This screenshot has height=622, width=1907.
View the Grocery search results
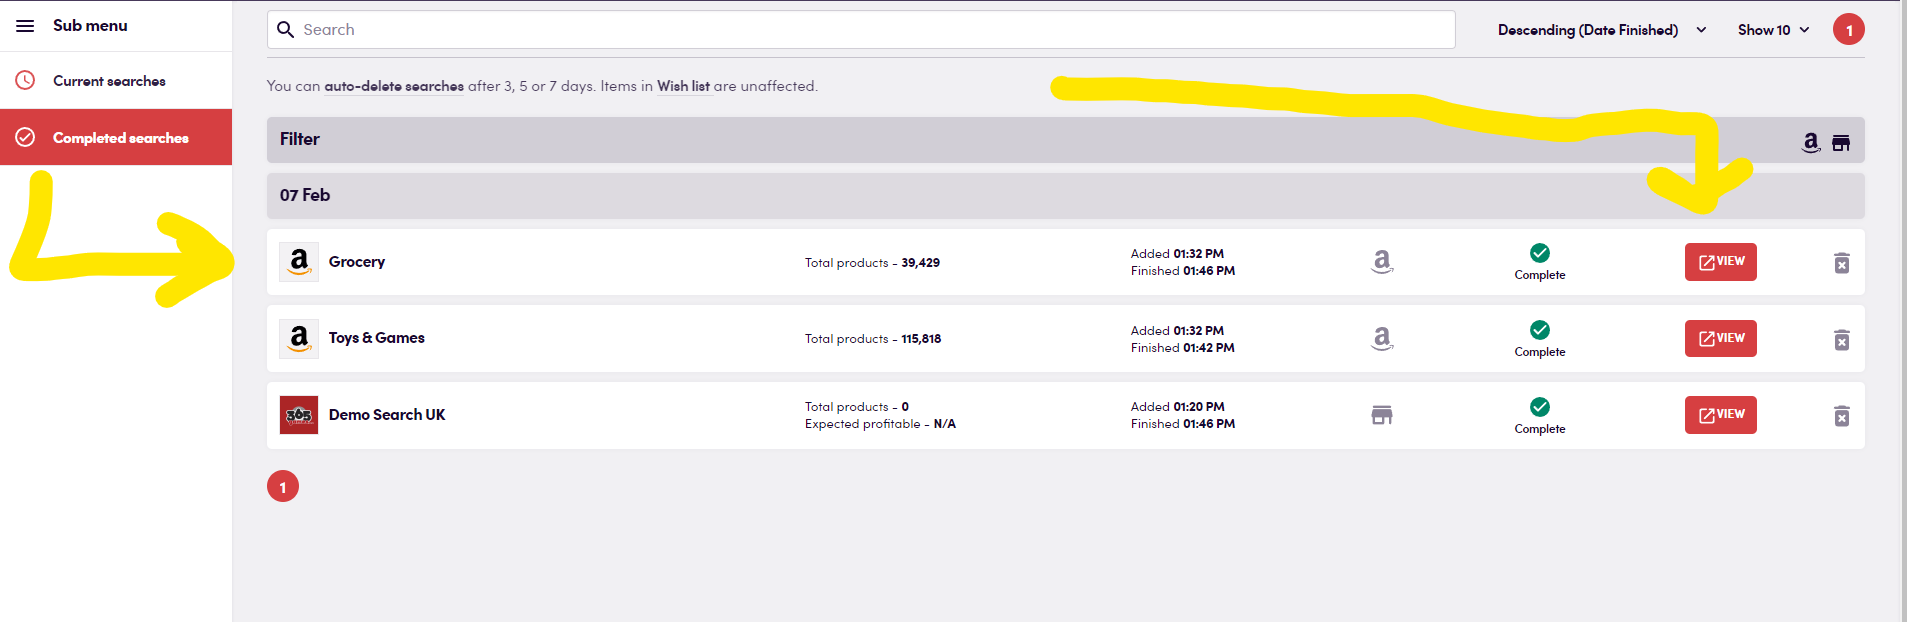click(x=1720, y=262)
